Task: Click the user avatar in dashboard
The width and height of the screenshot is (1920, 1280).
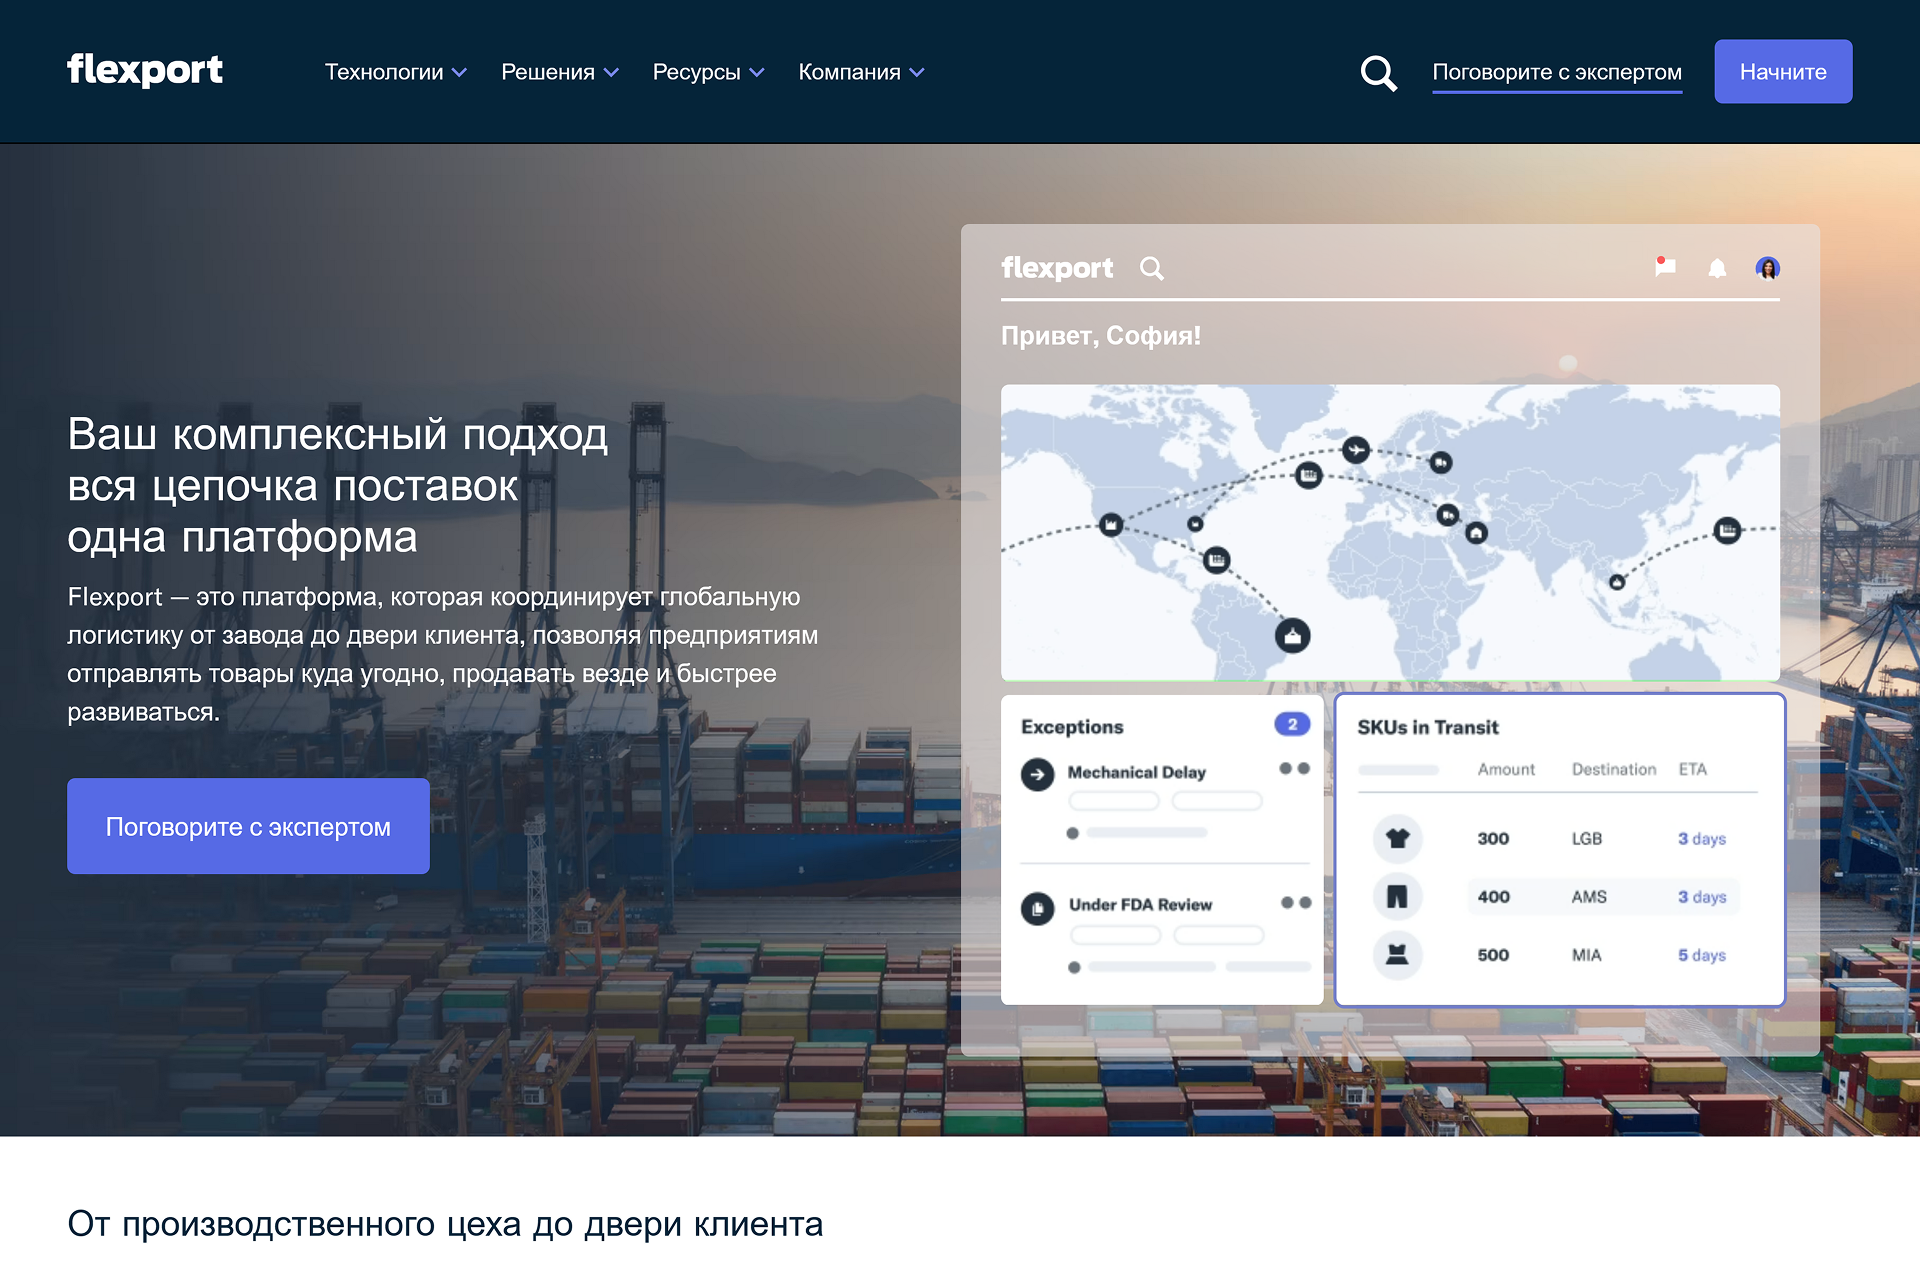Action: [1768, 268]
